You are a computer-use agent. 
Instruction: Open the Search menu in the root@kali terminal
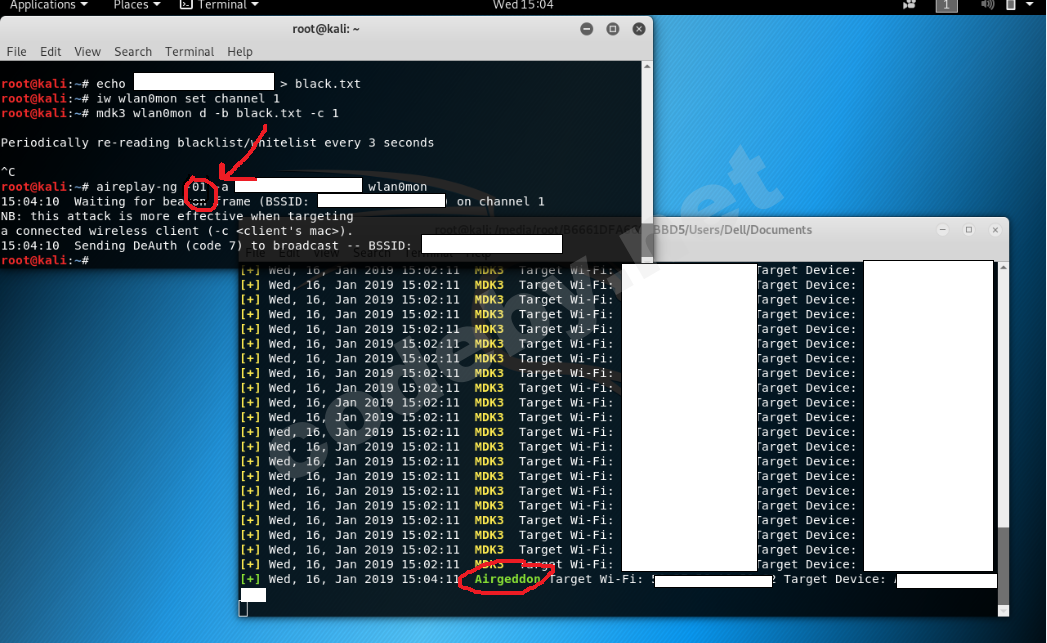[x=133, y=51]
